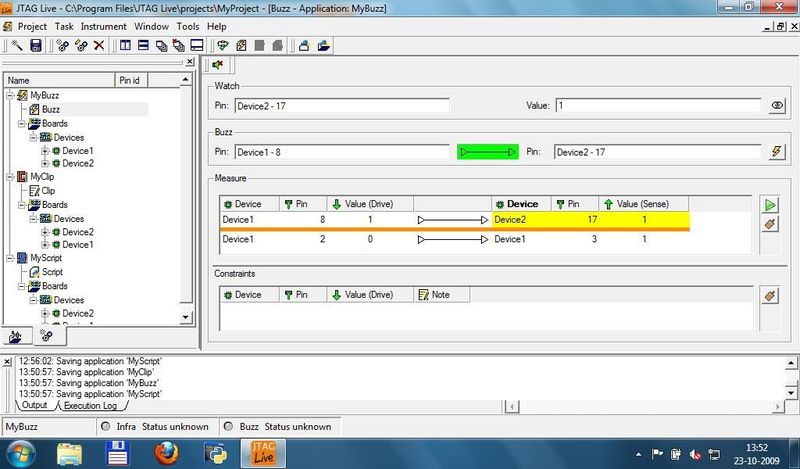Click the Pin id column header

click(x=131, y=80)
